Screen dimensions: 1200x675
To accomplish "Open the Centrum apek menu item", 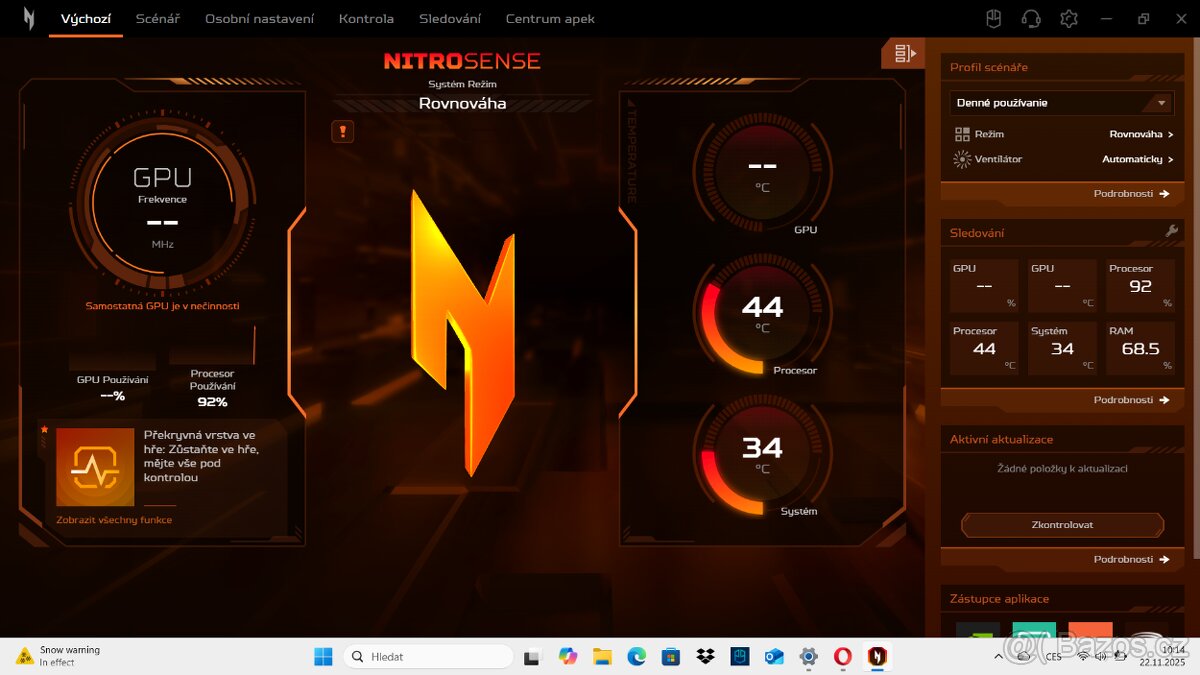I will coord(550,18).
